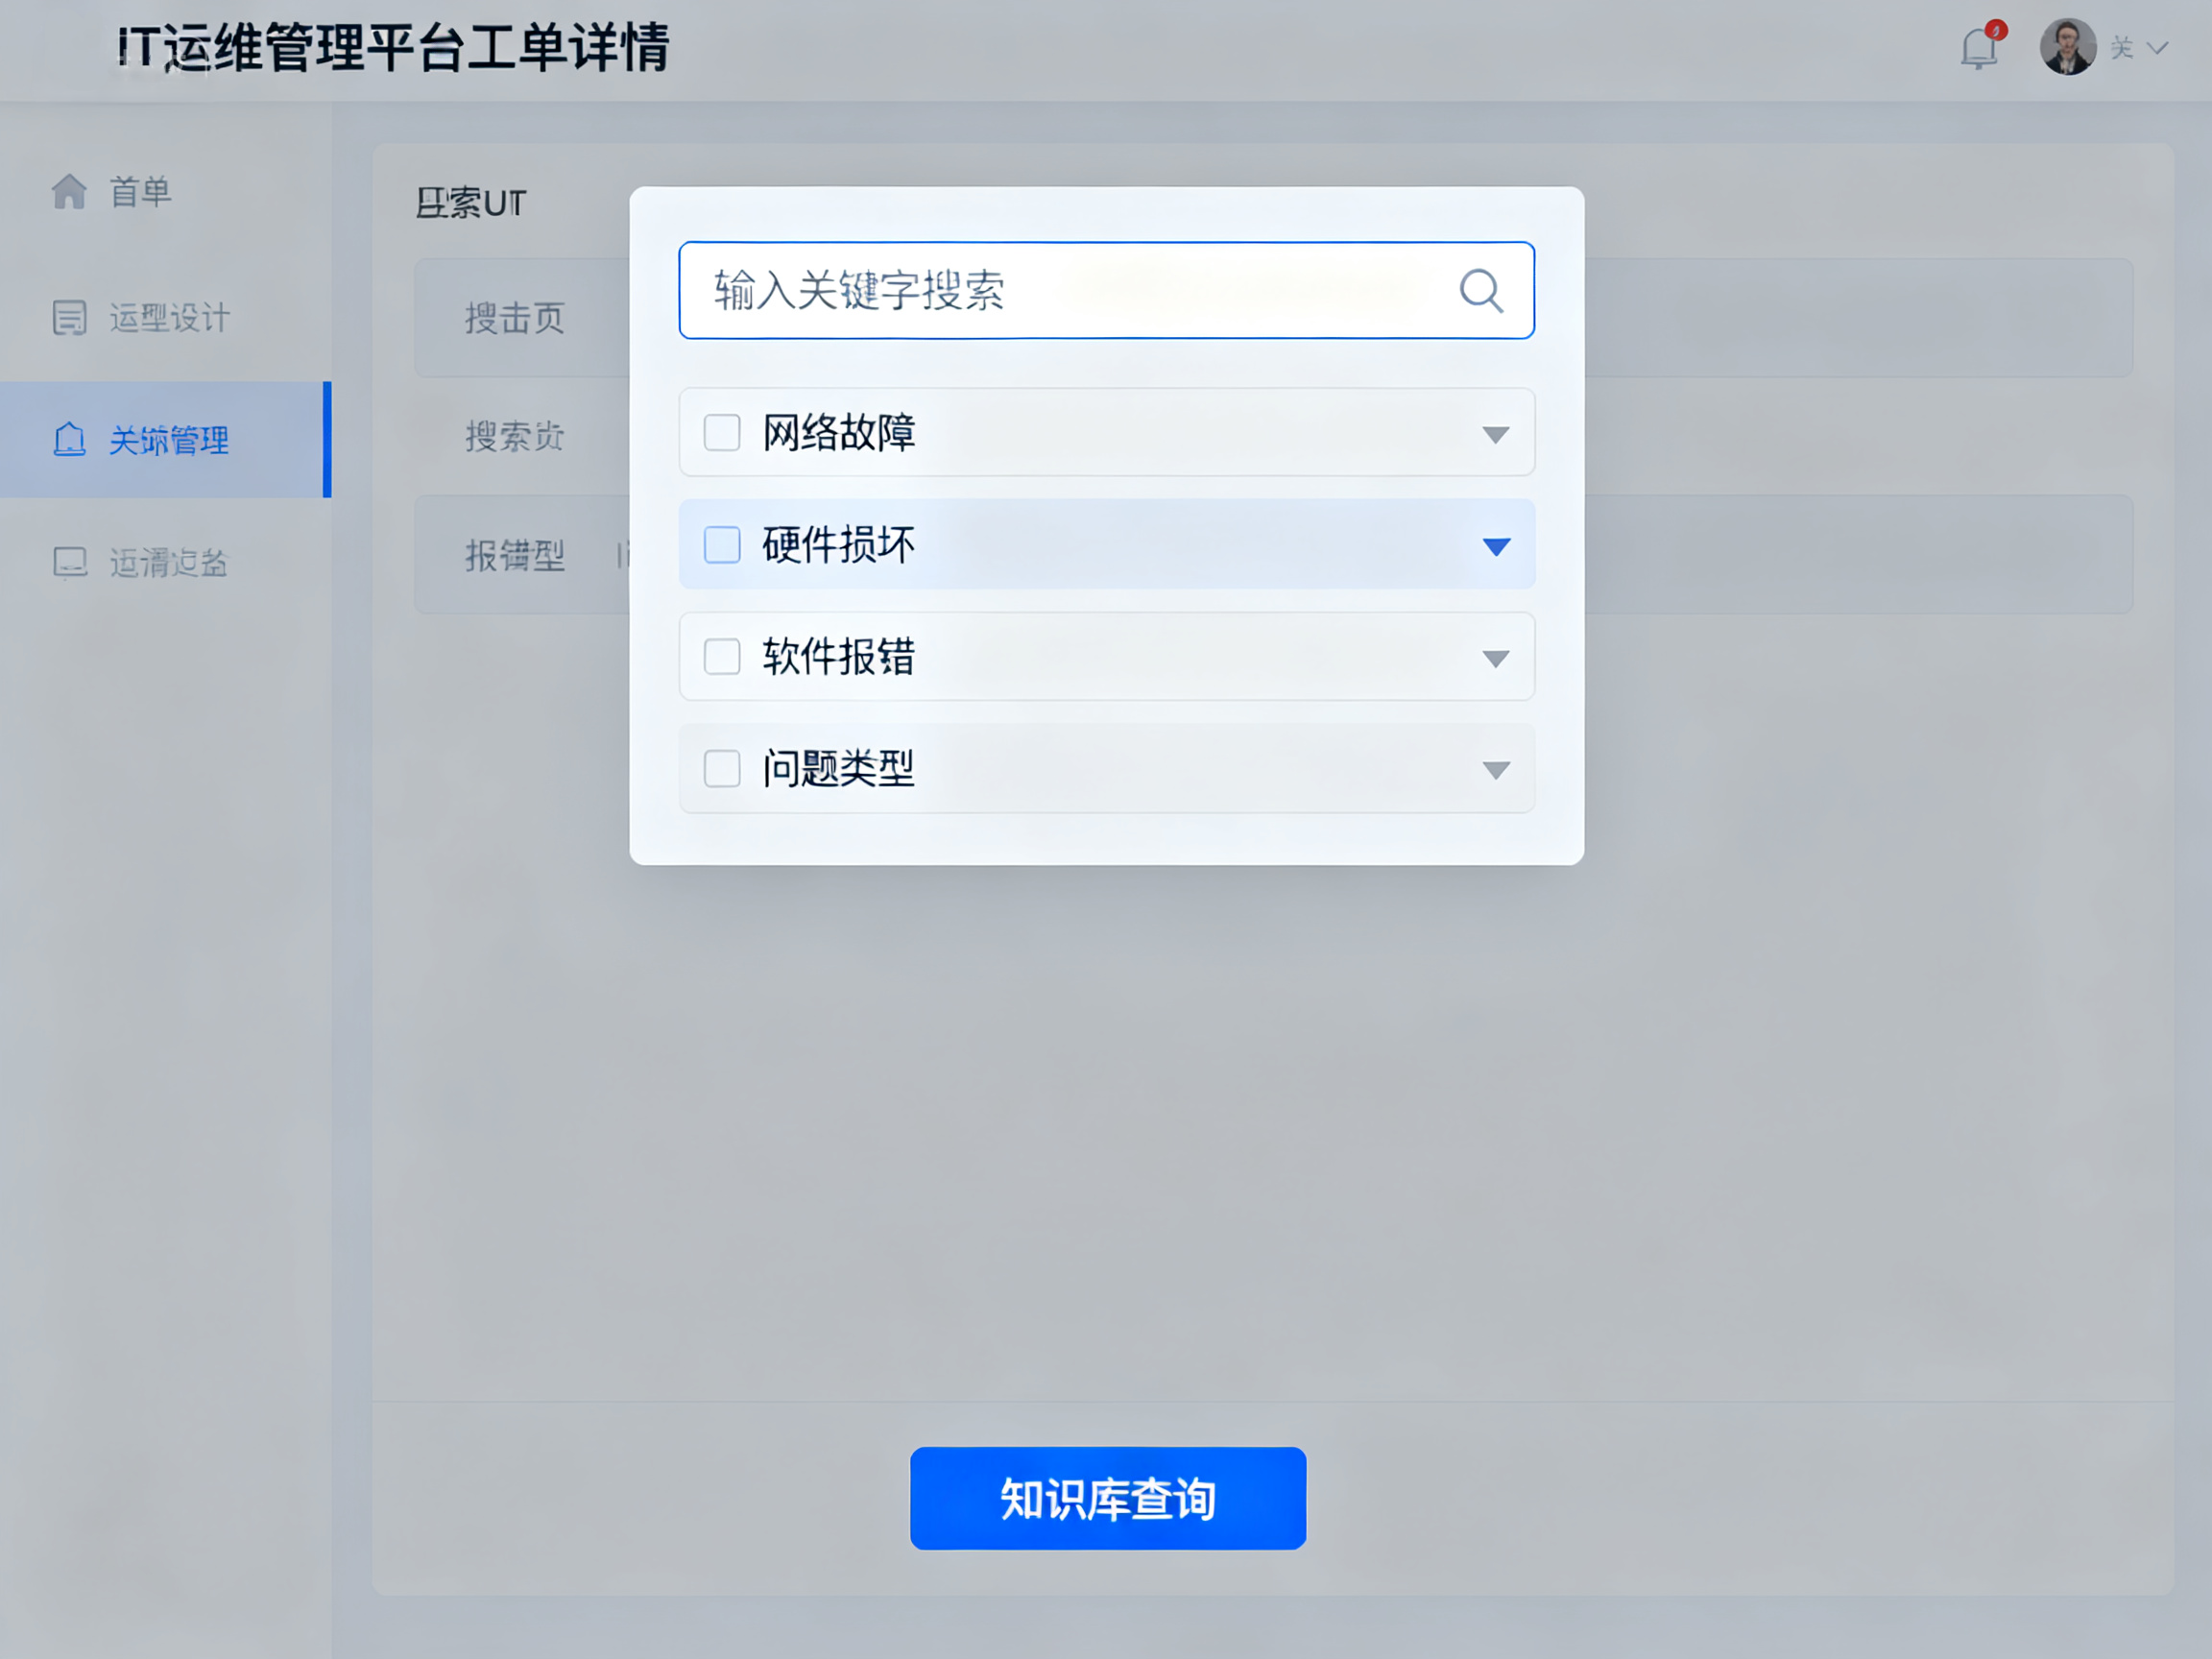Check the 网络故障 checkbox
This screenshot has width=2212, height=1659.
(x=721, y=433)
